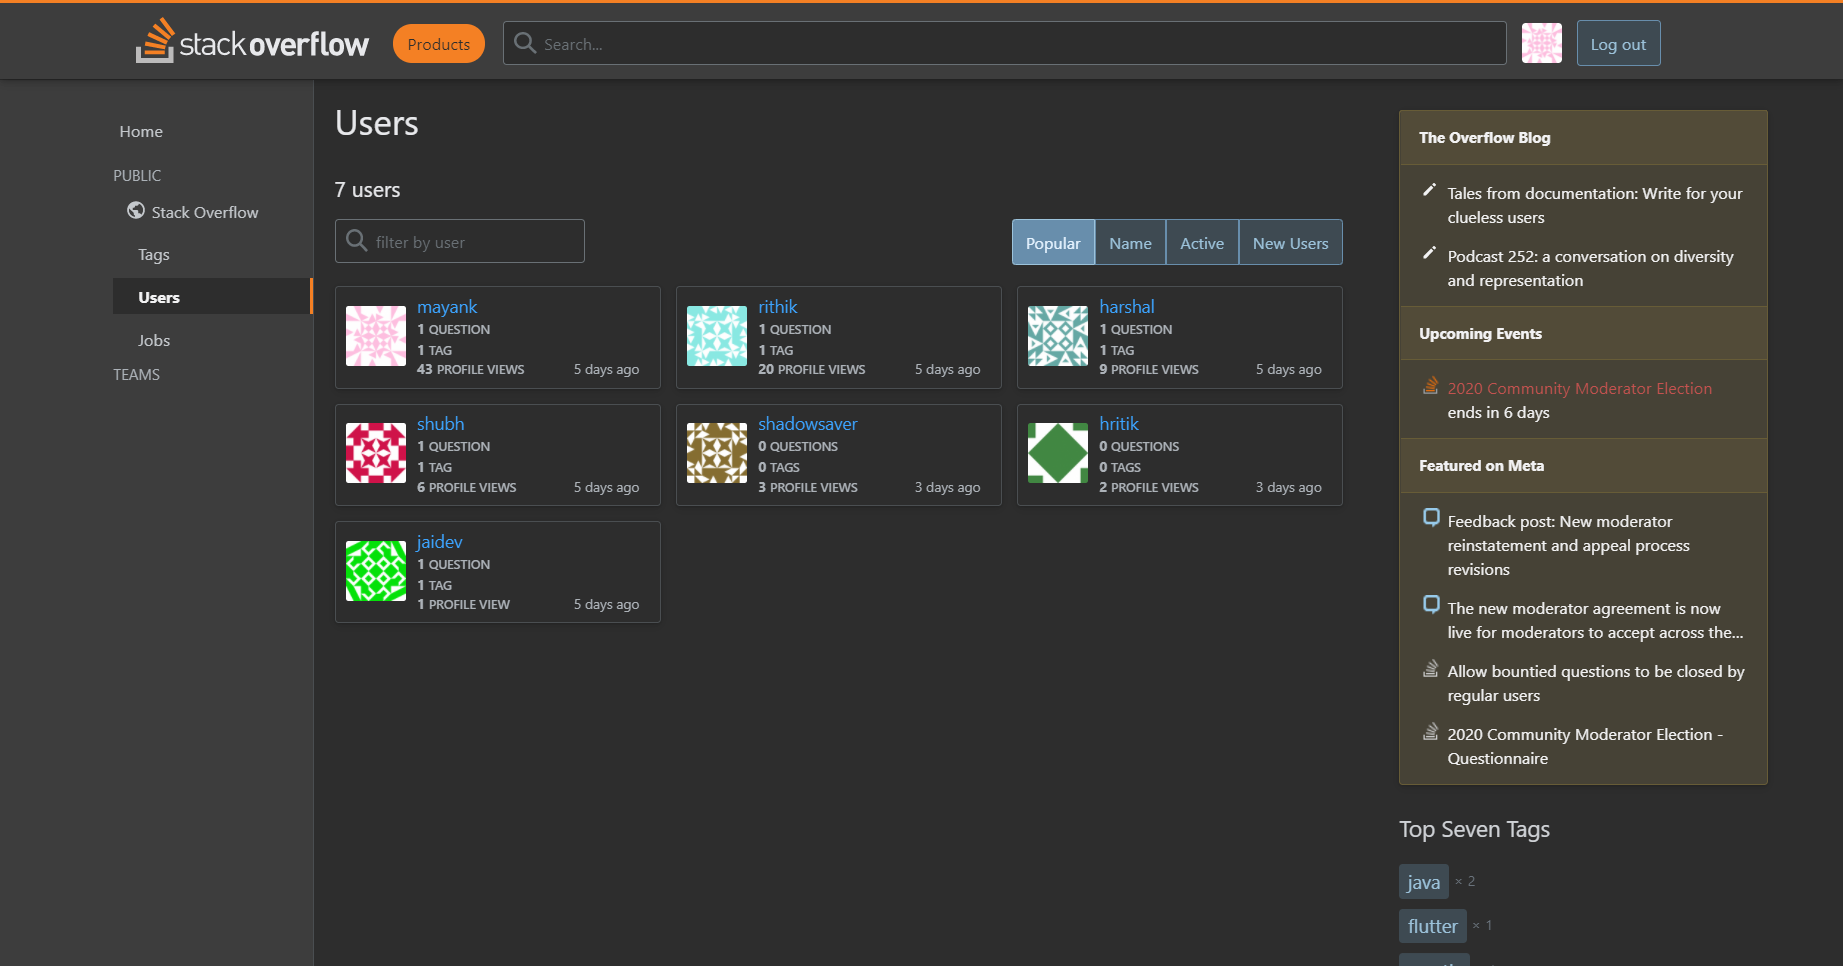The width and height of the screenshot is (1843, 966).
Task: Click your profile avatar in the top bar
Action: [1541, 43]
